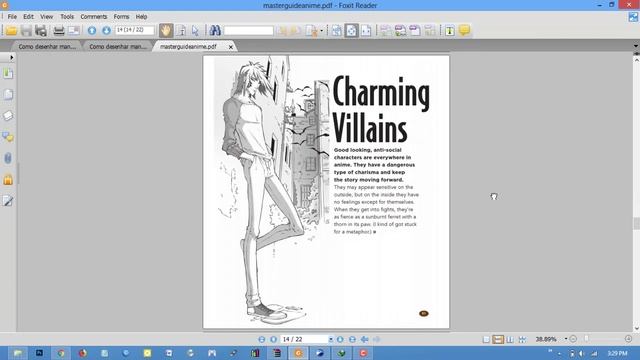The image size is (640, 360).
Task: Enable Single Page view mode
Action: 486,339
